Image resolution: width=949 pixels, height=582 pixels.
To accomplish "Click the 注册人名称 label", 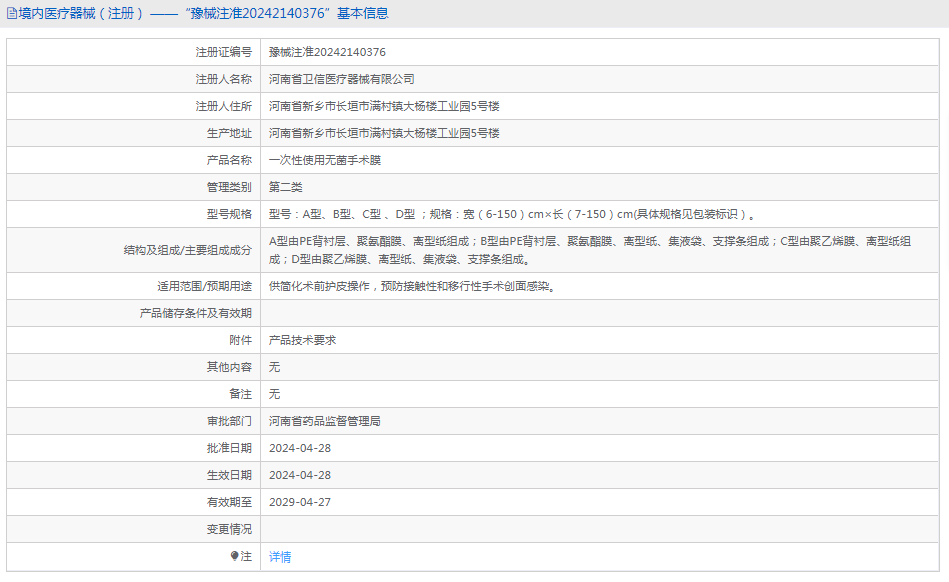I will [x=223, y=79].
